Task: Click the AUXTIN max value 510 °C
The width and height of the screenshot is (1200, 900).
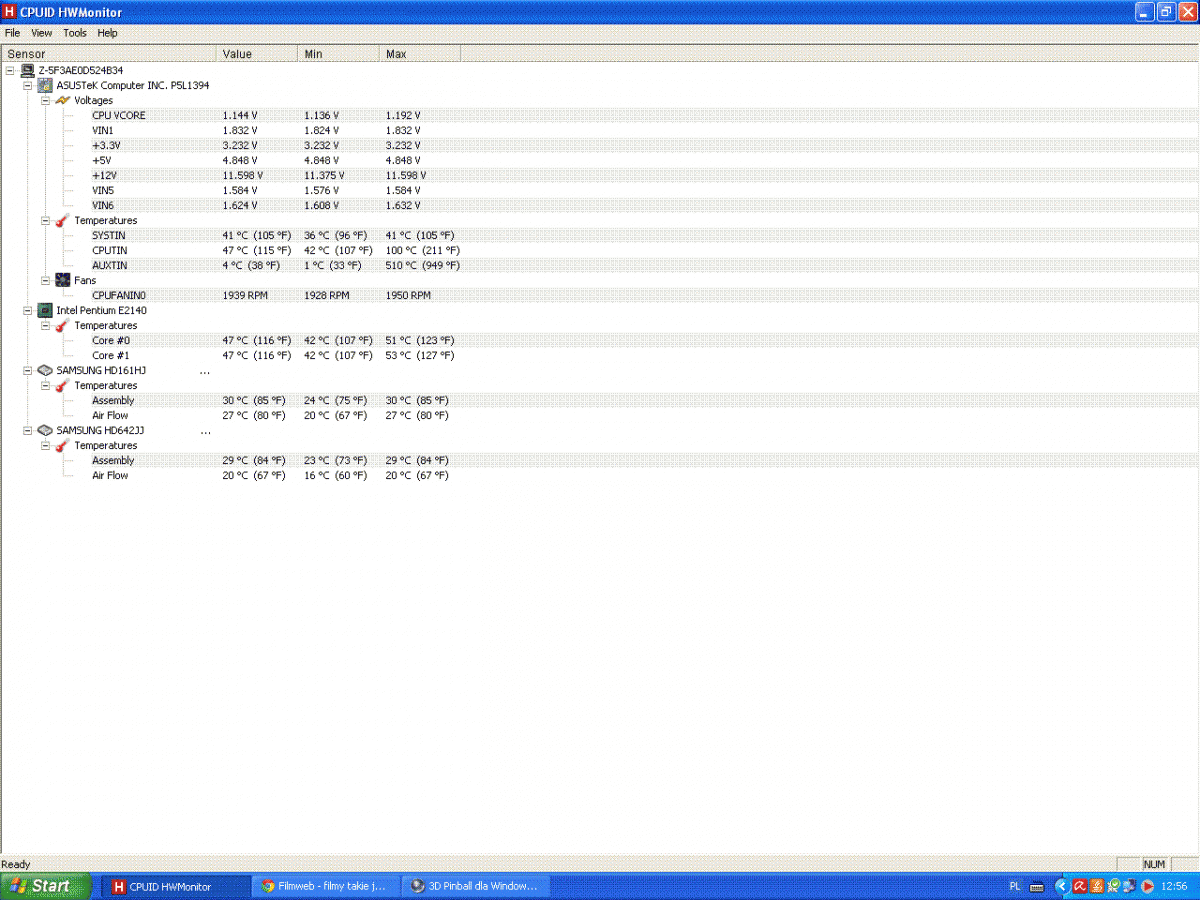Action: coord(423,265)
